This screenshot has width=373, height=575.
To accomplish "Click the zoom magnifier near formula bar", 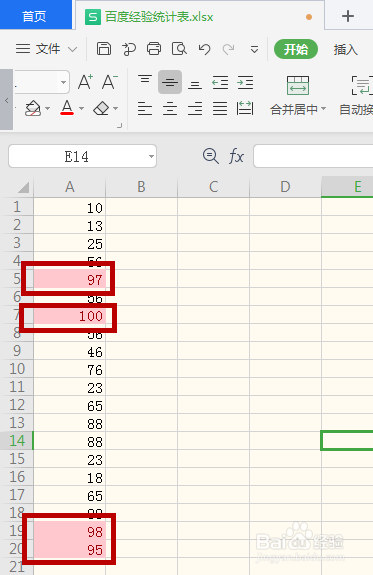I will click(211, 156).
